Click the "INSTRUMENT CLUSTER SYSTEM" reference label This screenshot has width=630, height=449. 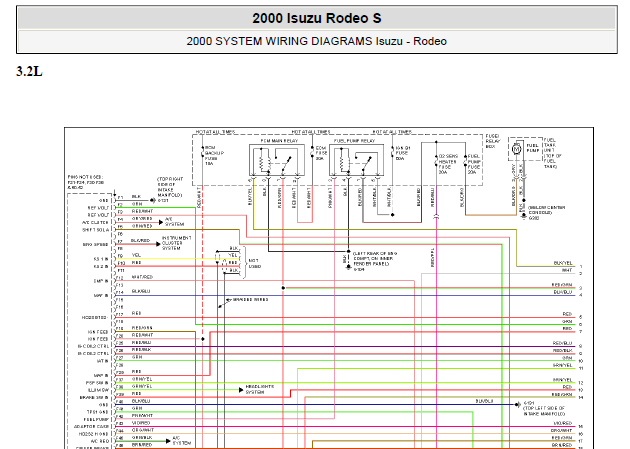pos(176,243)
